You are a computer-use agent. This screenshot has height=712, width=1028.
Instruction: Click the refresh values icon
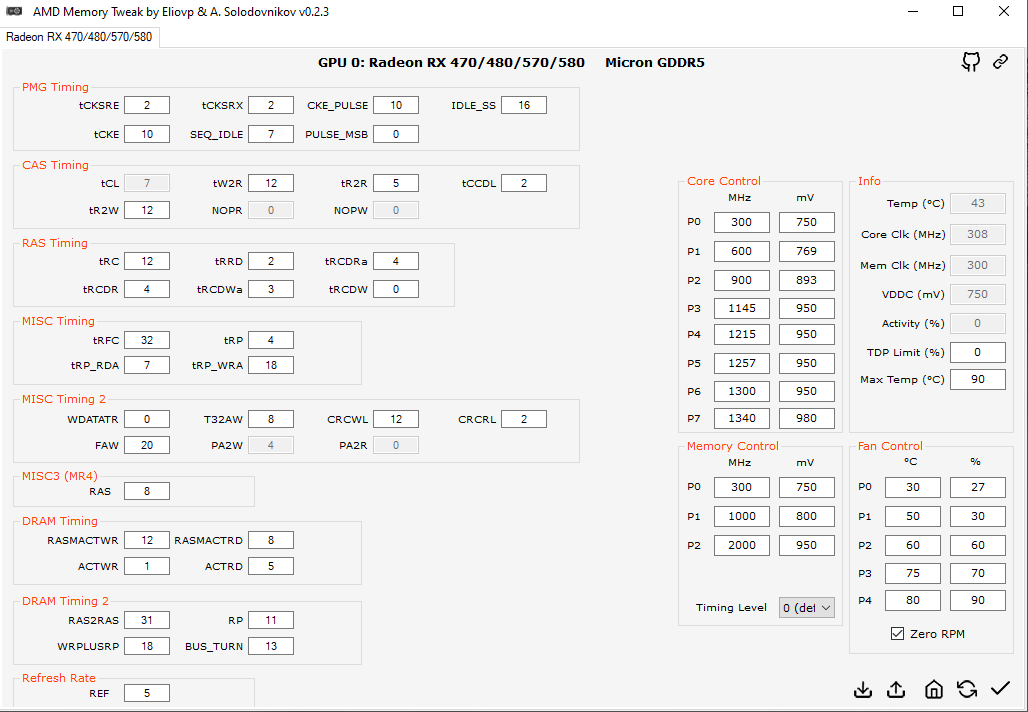point(967,689)
